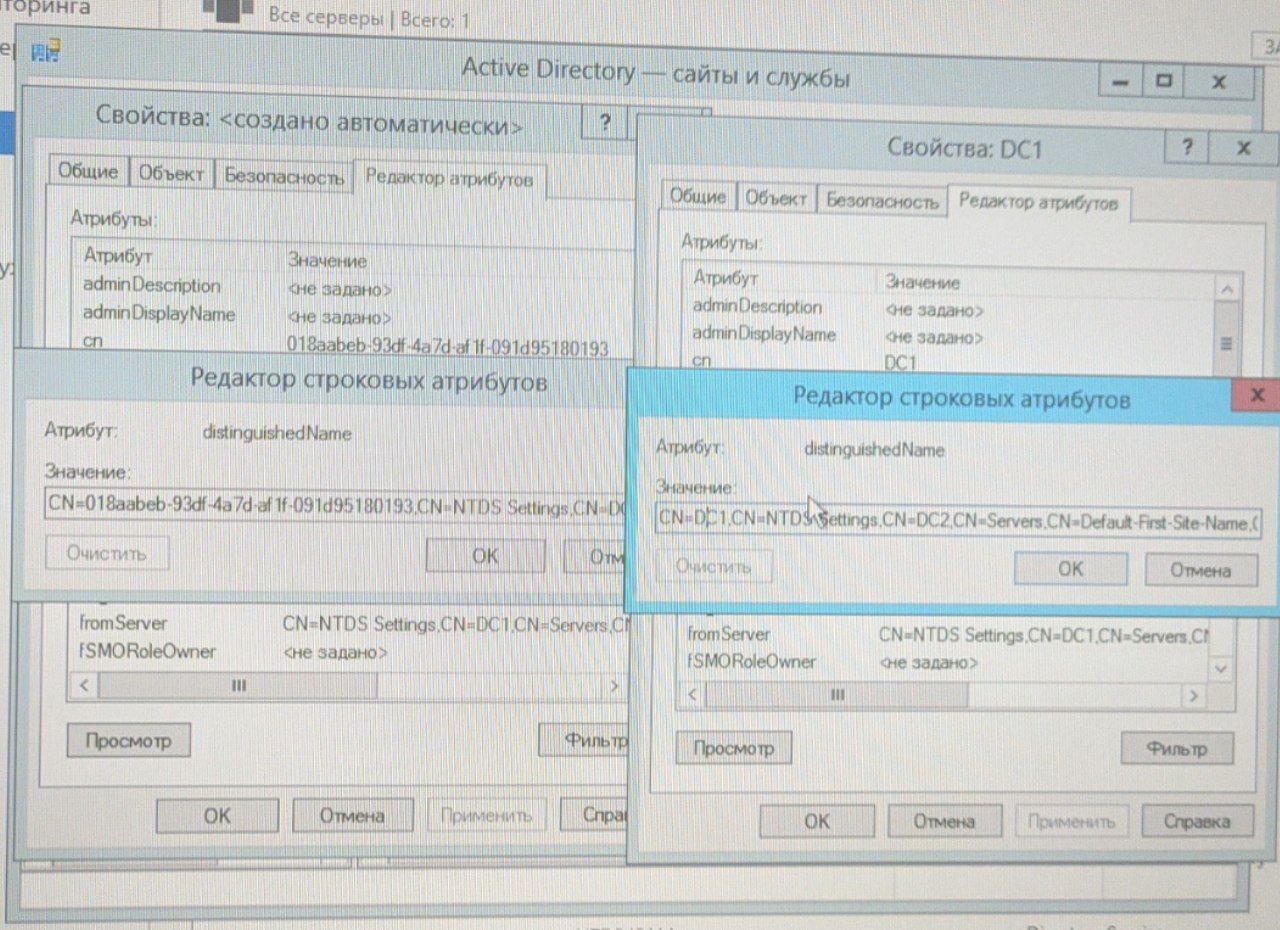
Task: Click Применить in the auto-created properties window
Action: [488, 816]
